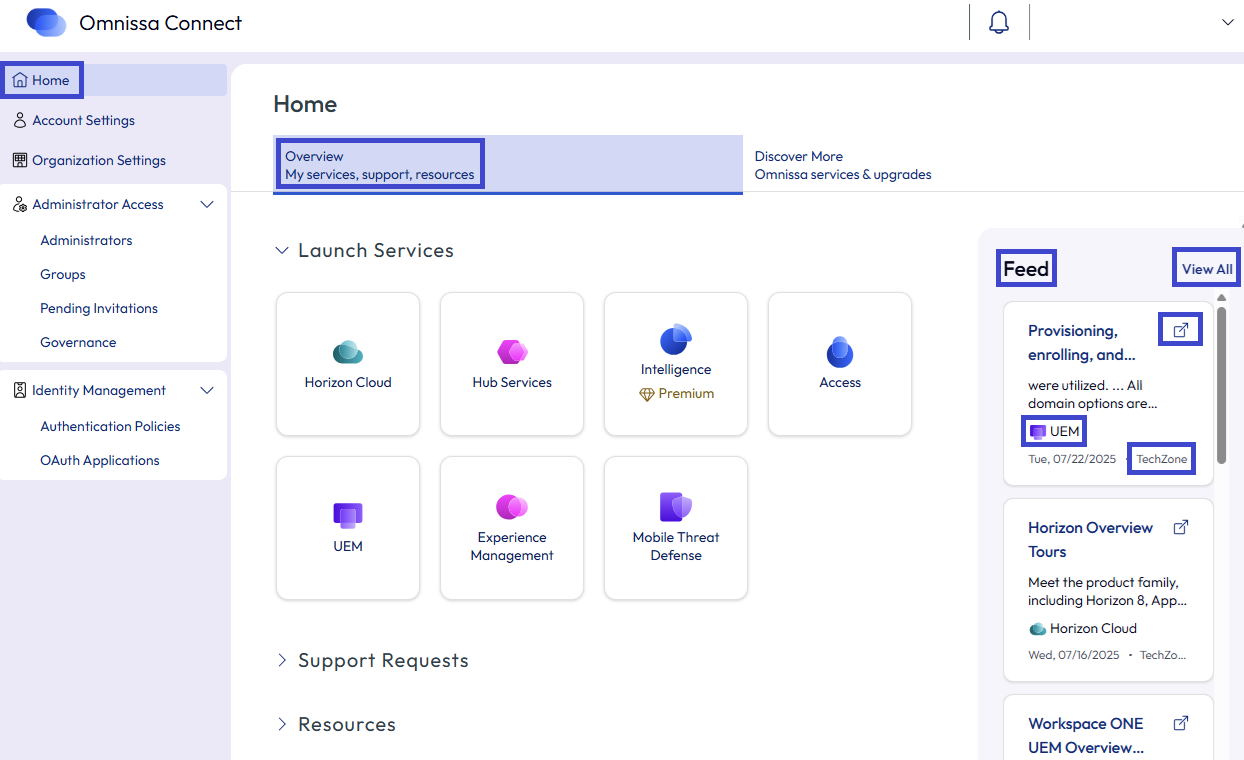Click the Account Settings person icon

point(20,120)
